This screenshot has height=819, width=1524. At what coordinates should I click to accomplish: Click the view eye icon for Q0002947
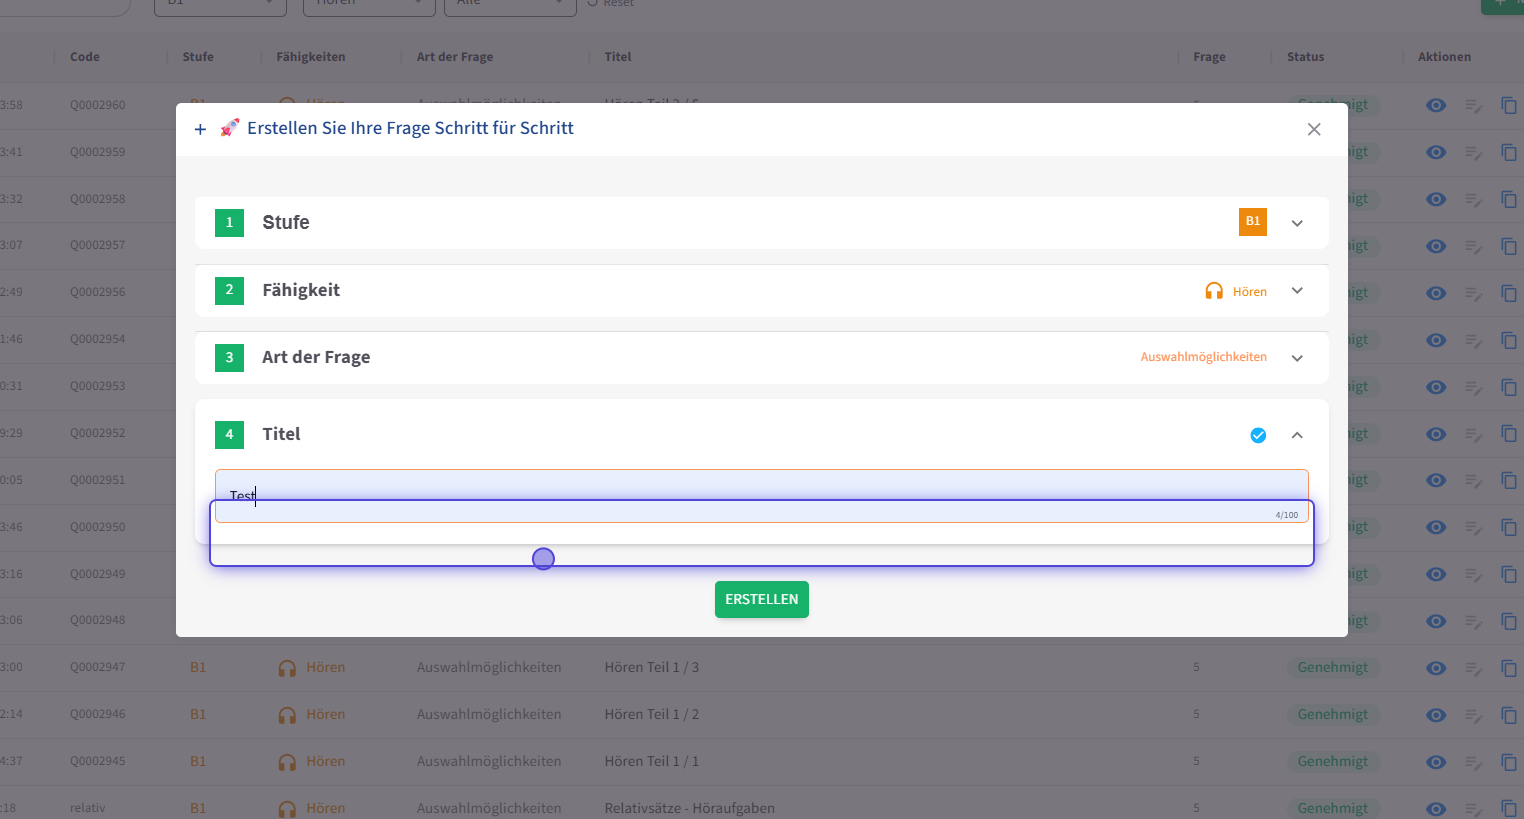(x=1436, y=668)
